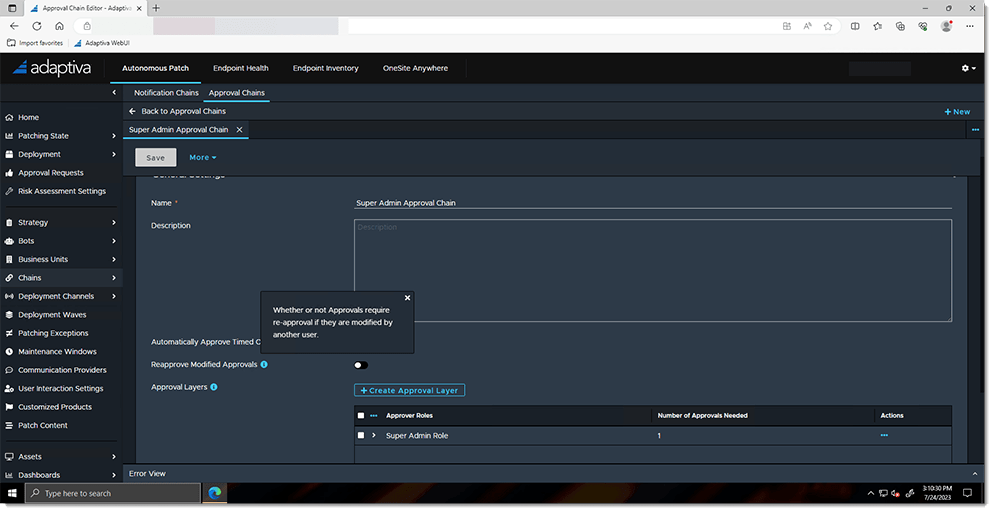Expand the Error View panel
Screen dimensions: 992x511
[974, 474]
